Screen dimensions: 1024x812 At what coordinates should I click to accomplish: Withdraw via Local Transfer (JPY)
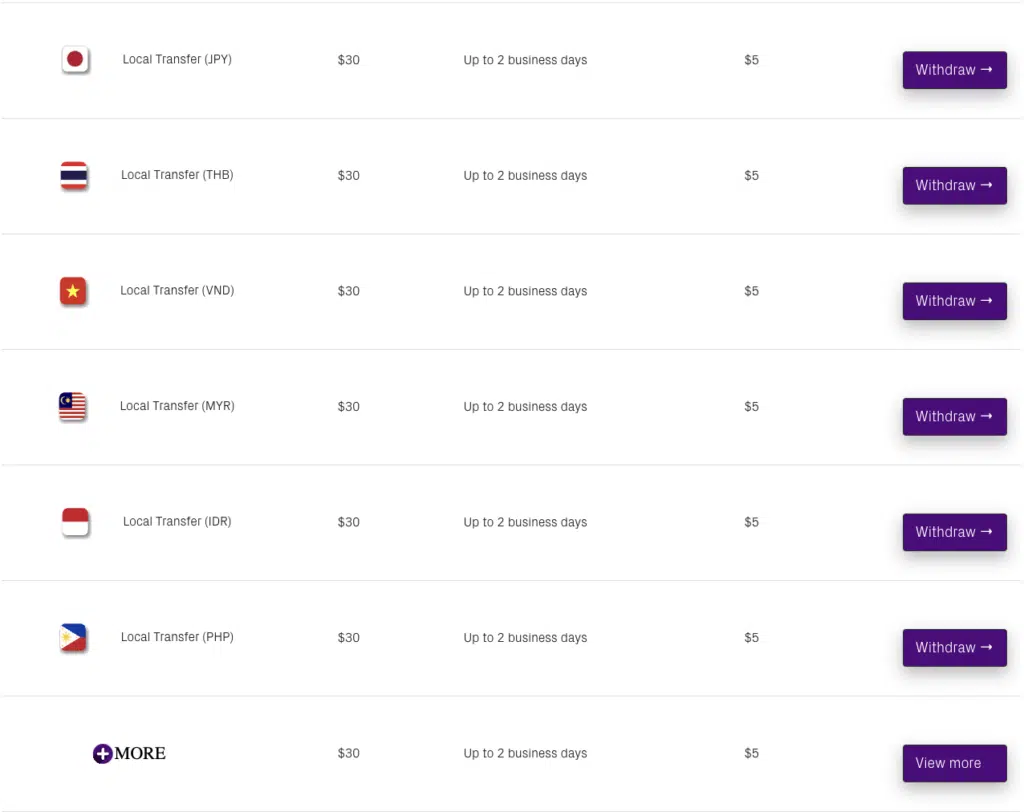954,70
